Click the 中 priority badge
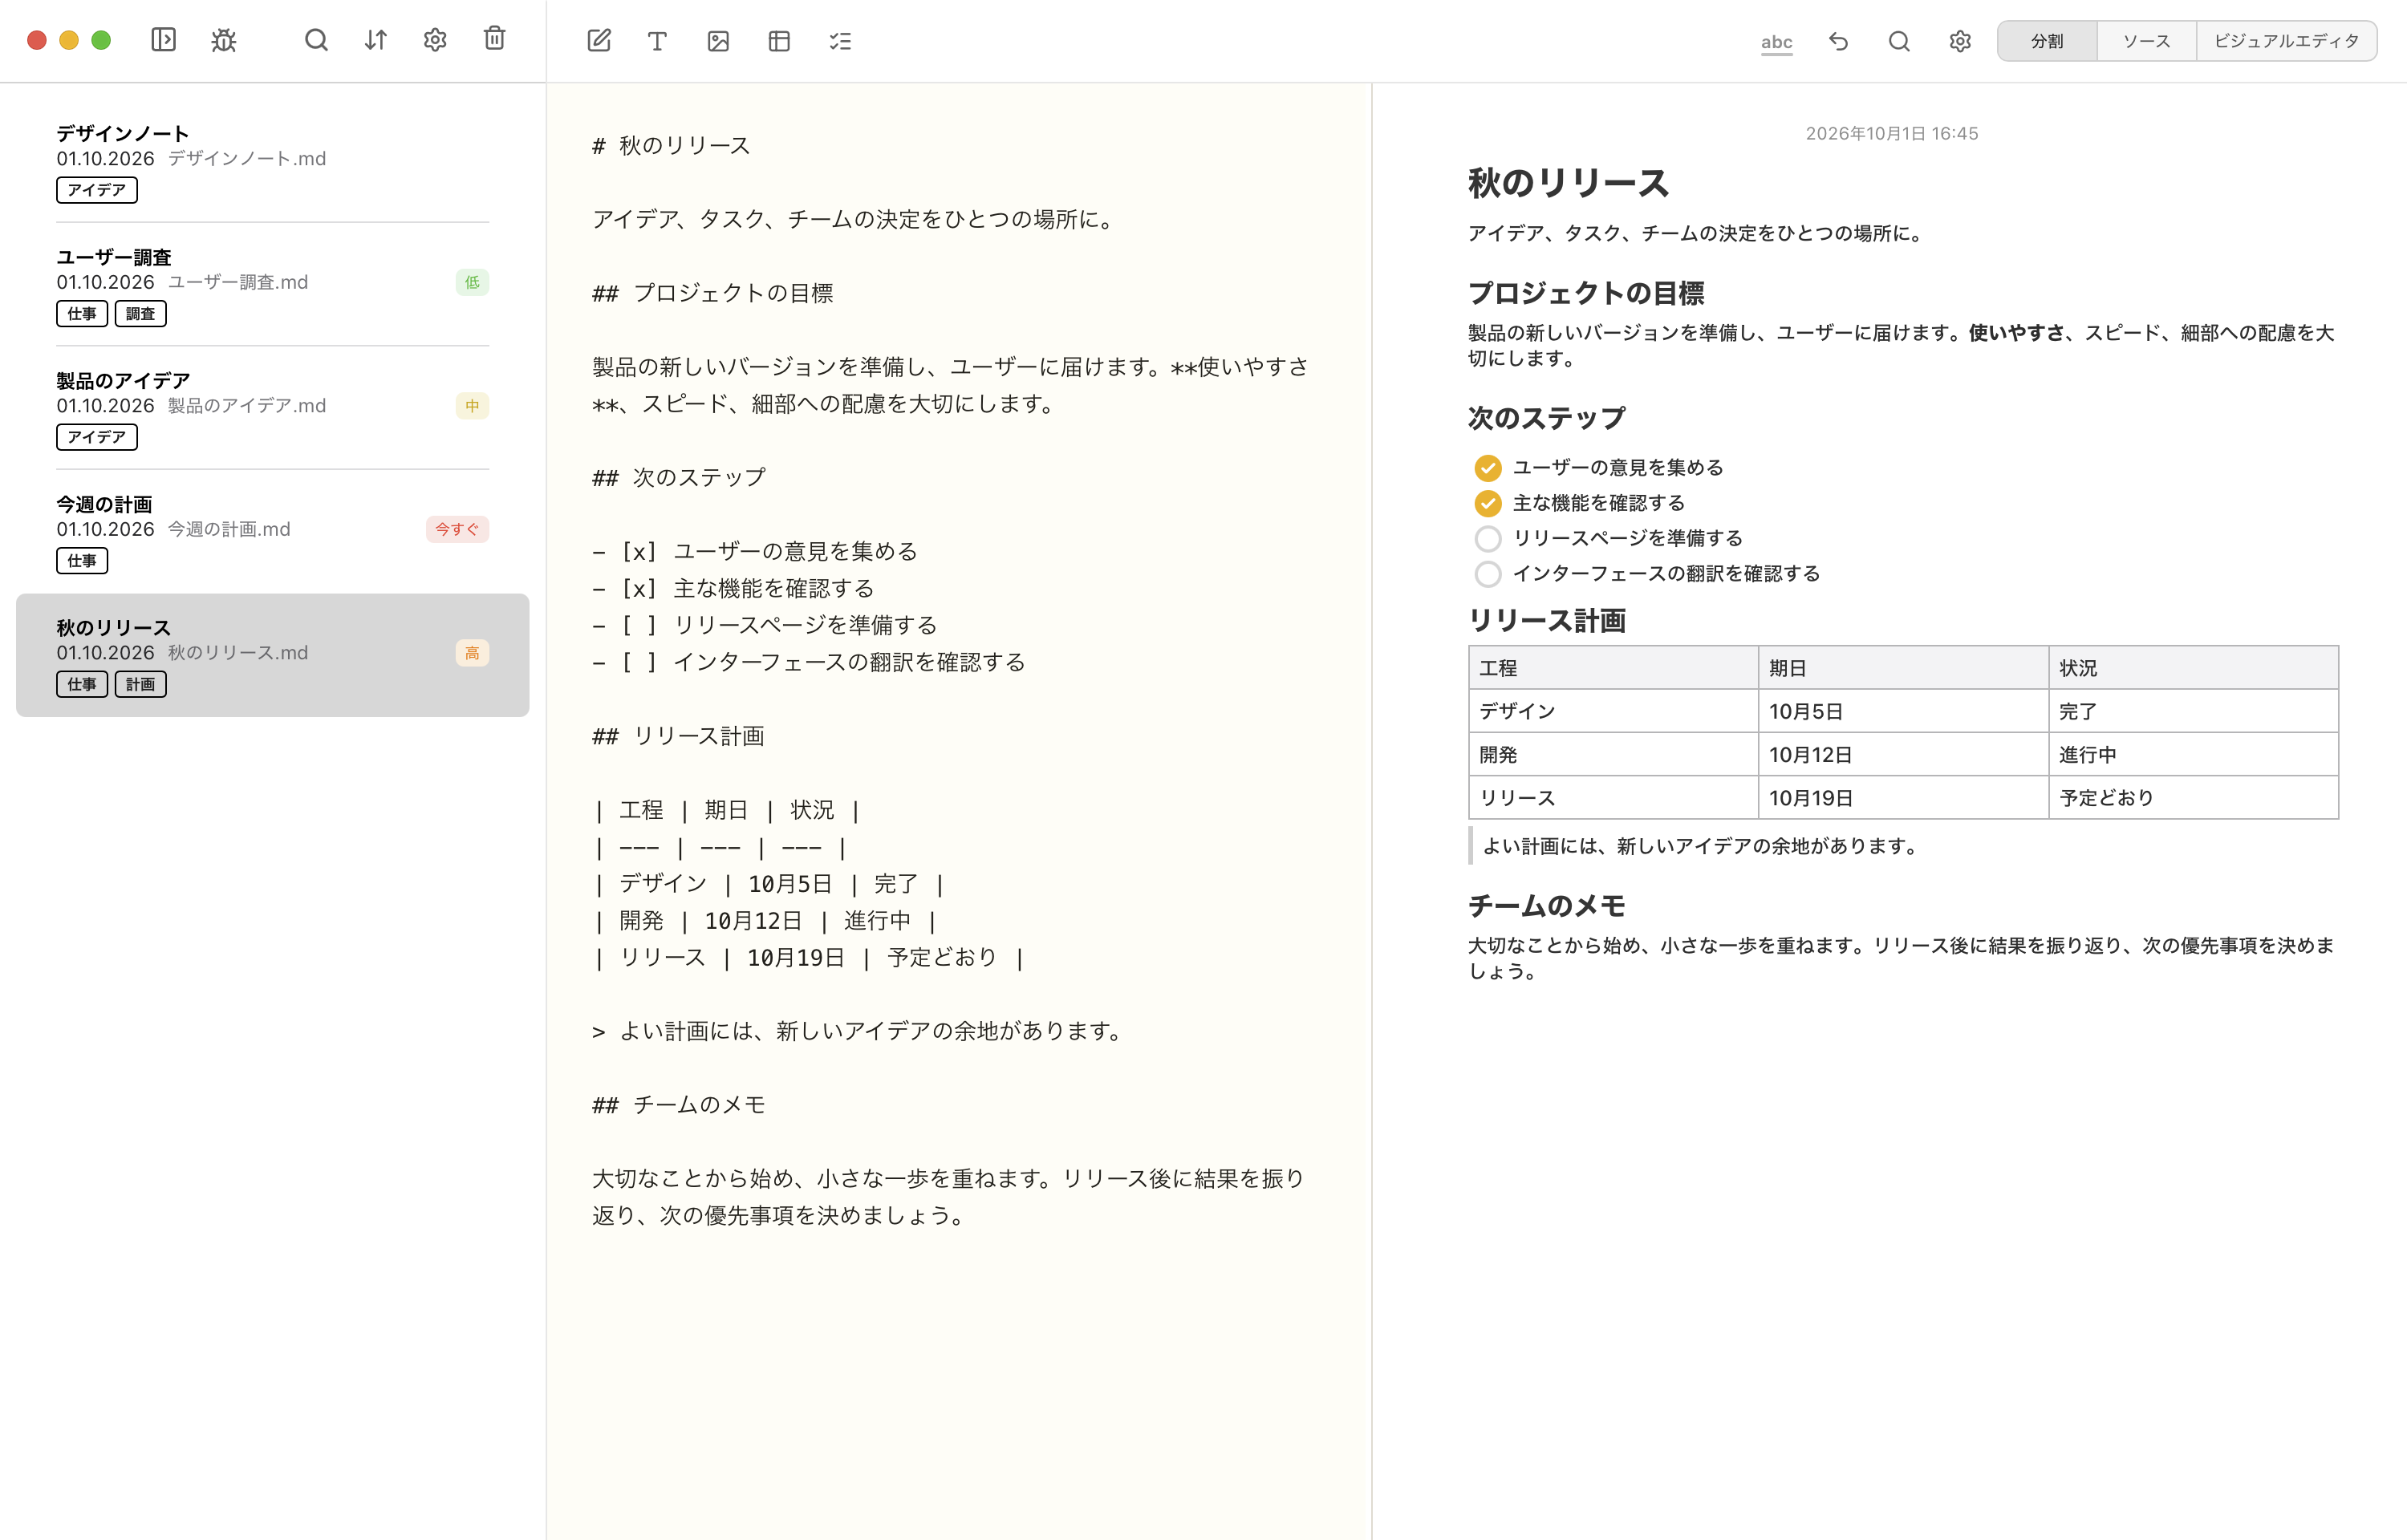The height and width of the screenshot is (1540, 2407). [x=472, y=406]
